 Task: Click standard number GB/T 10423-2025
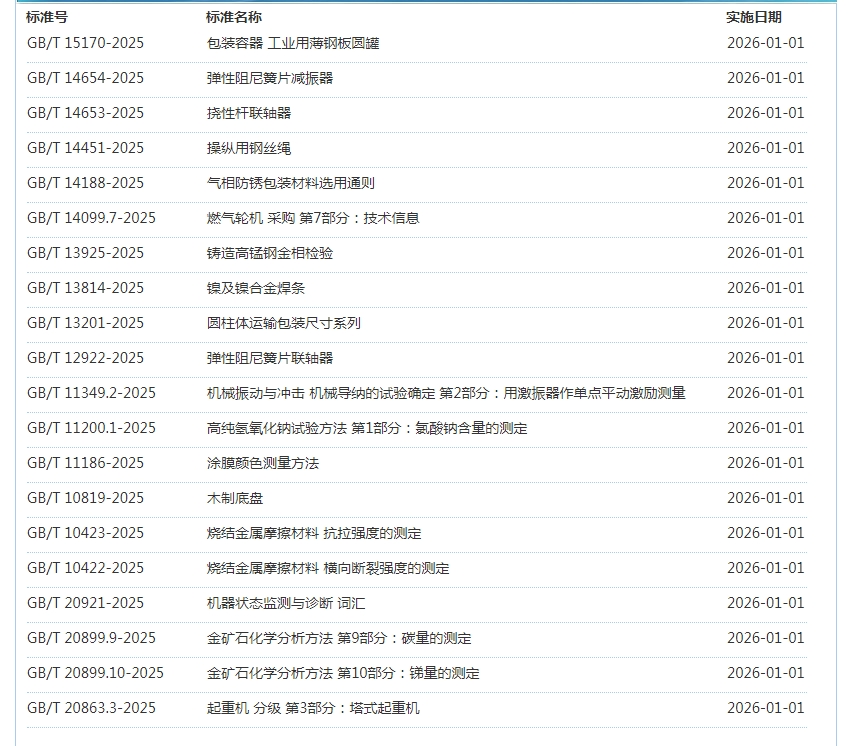coord(85,533)
